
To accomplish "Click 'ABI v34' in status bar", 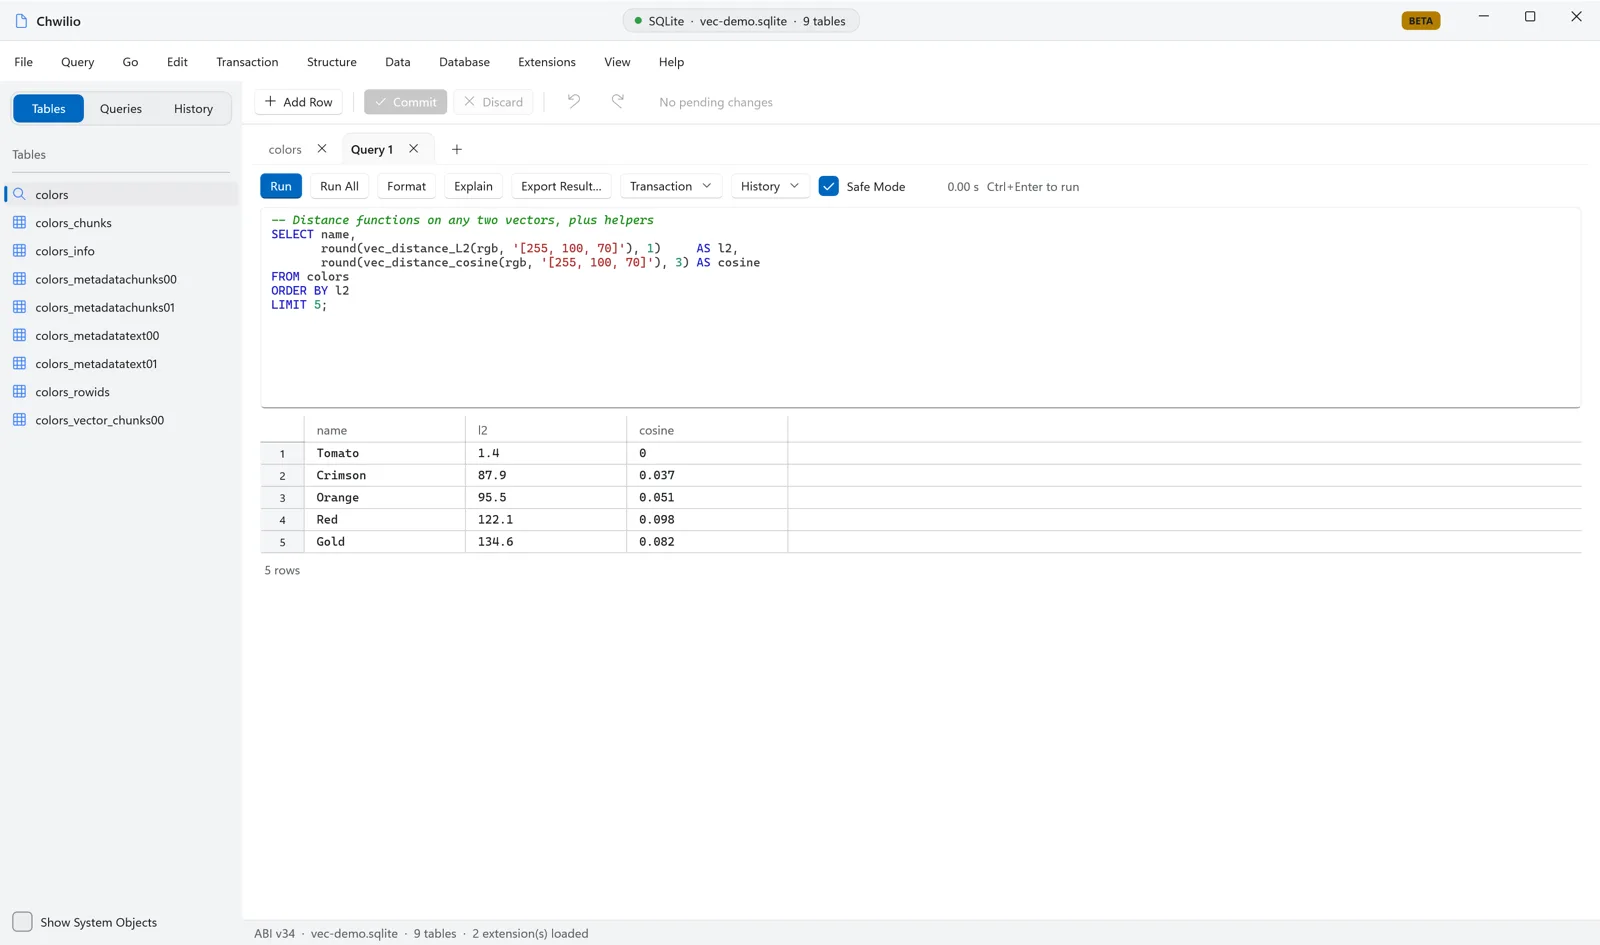I will 274,933.
